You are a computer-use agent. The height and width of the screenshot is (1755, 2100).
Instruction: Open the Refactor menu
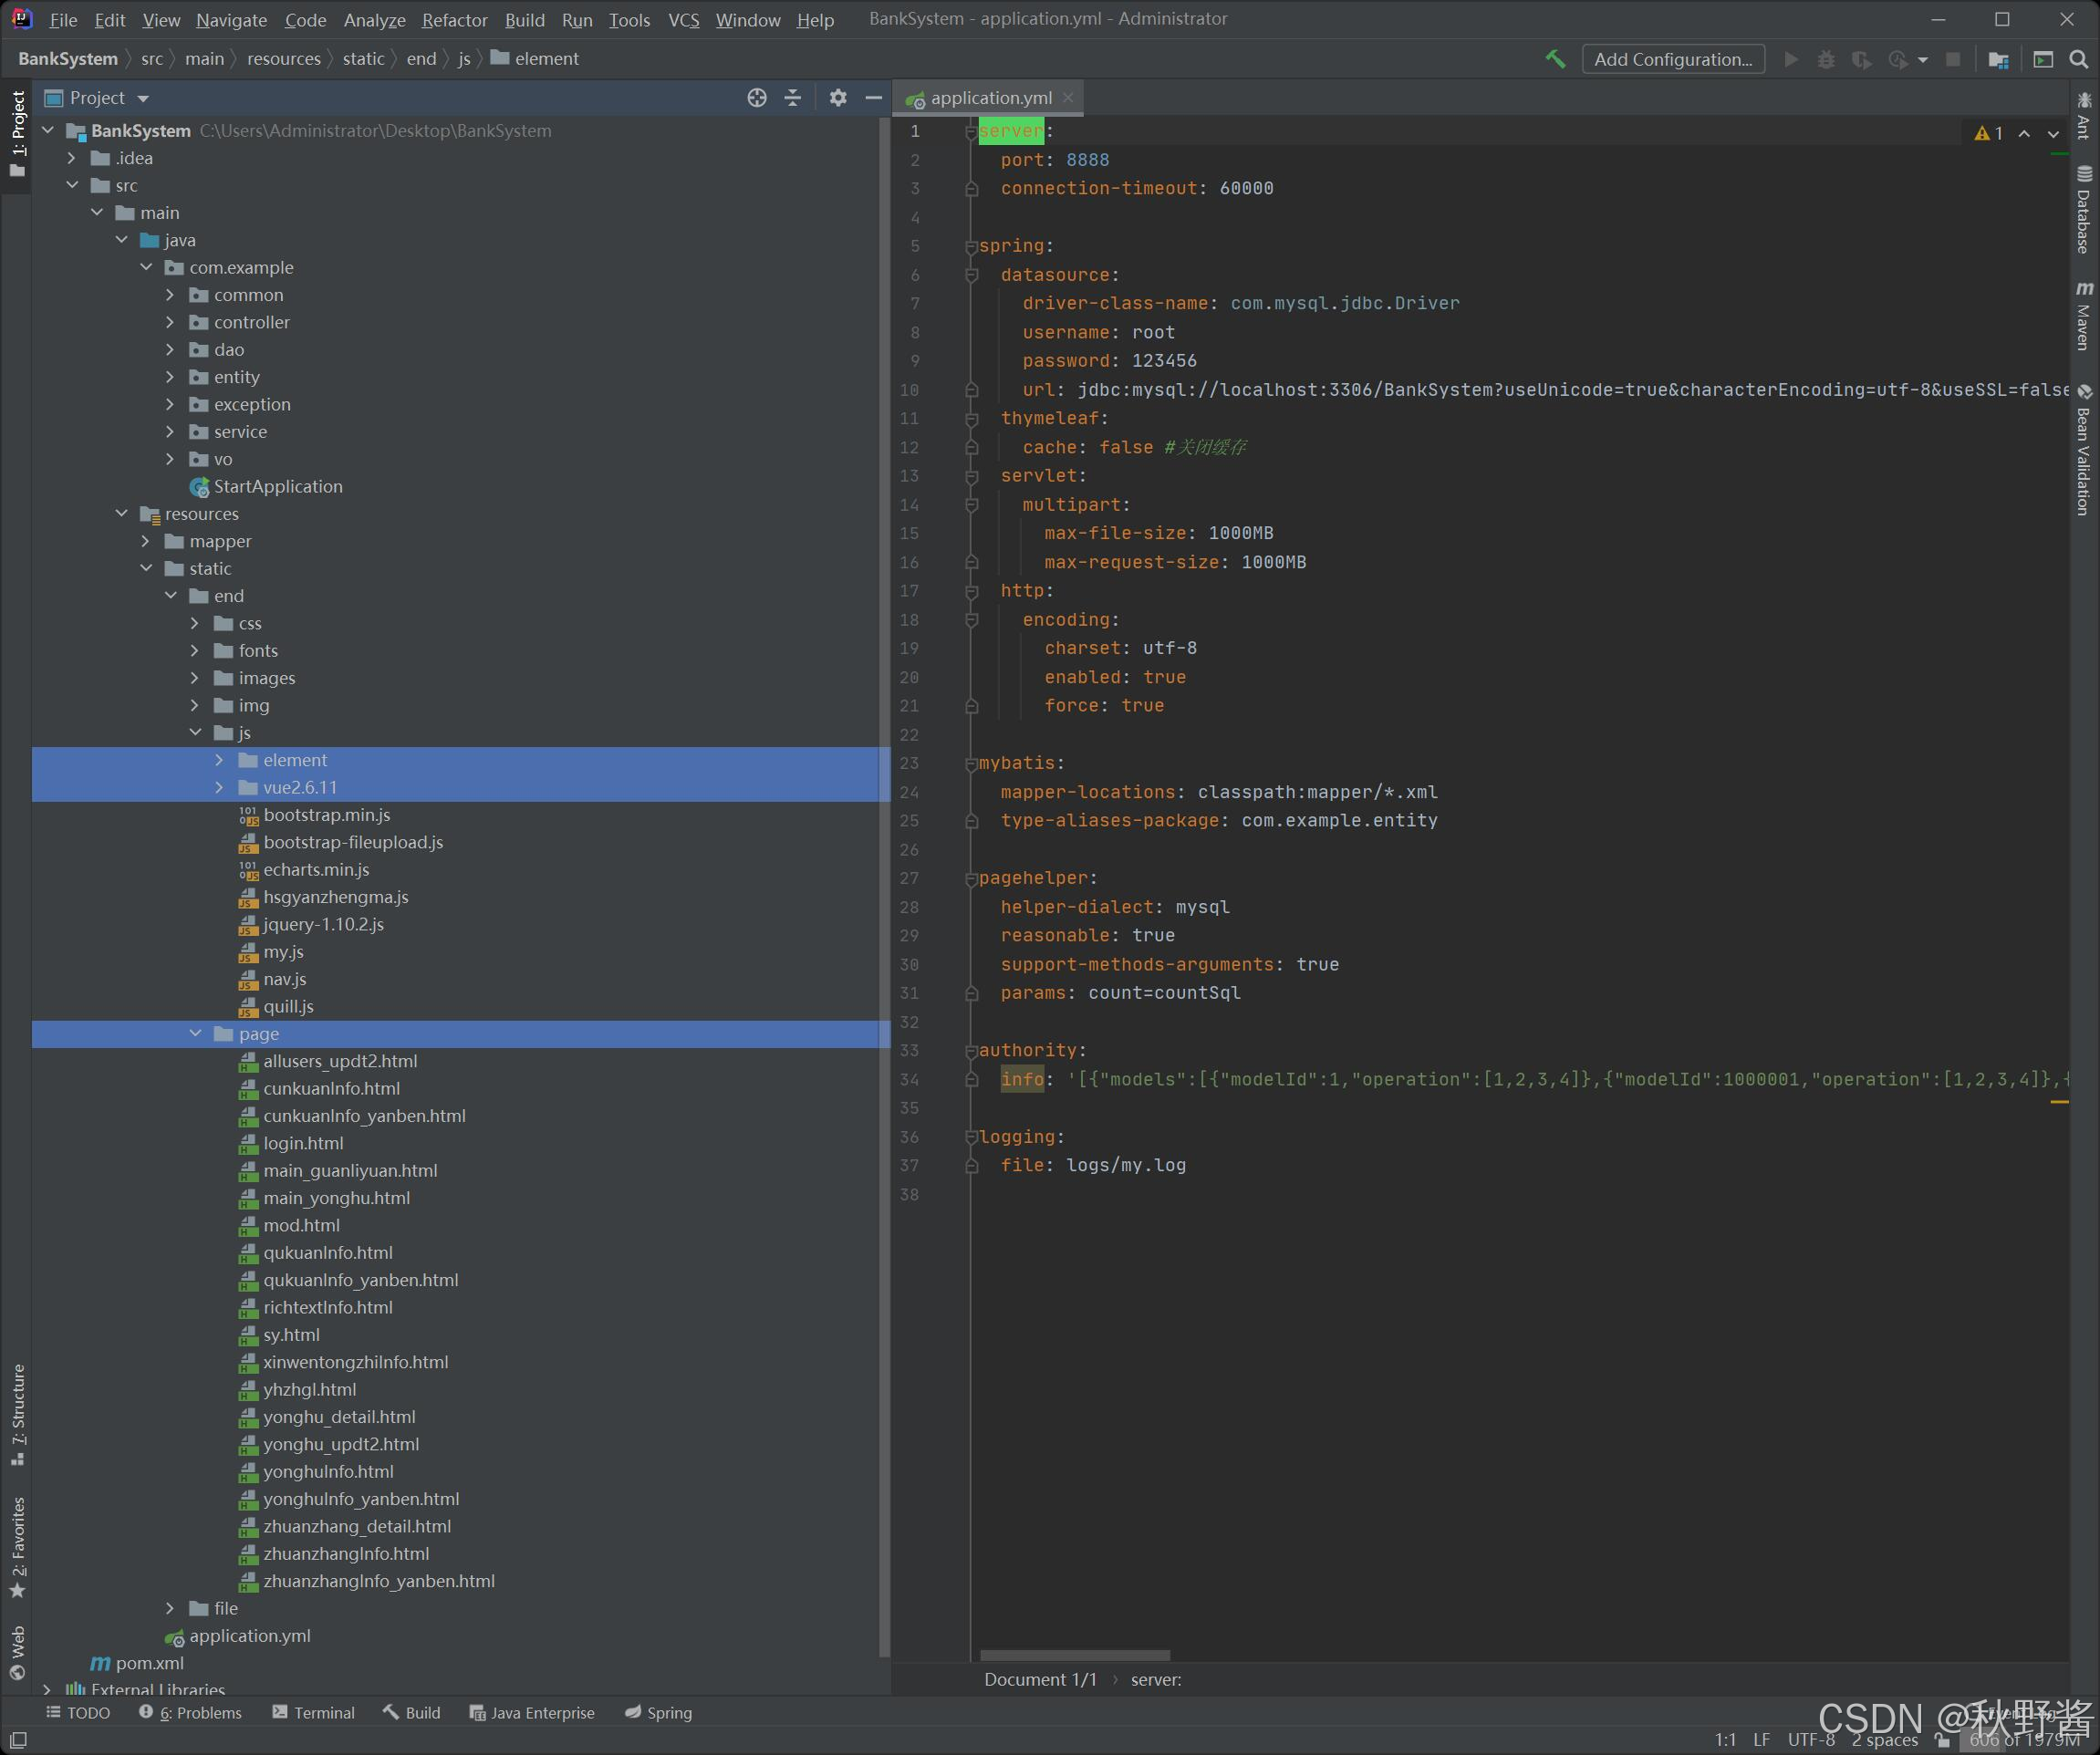click(x=454, y=20)
